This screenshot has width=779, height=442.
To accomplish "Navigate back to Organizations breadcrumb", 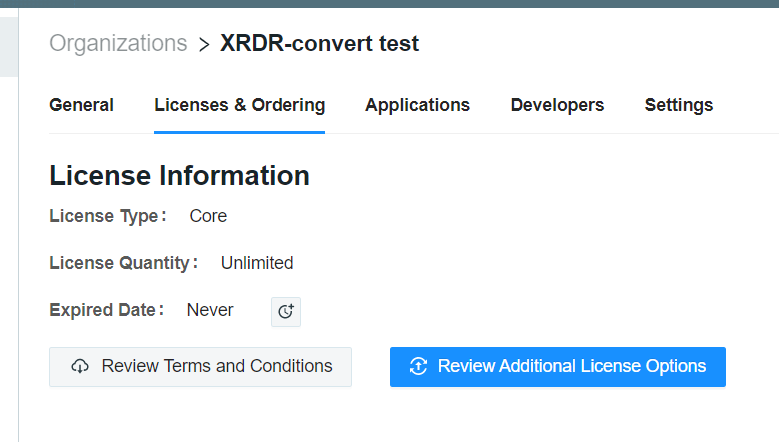I will [118, 44].
